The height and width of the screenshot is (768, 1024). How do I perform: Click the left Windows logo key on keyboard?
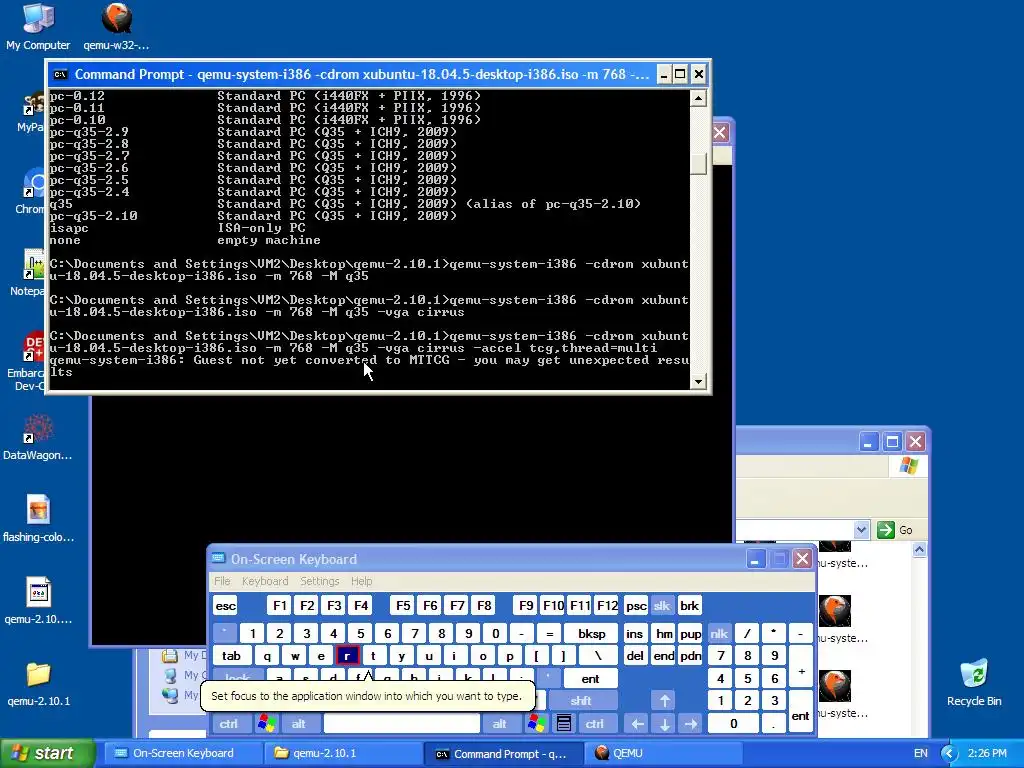click(266, 724)
